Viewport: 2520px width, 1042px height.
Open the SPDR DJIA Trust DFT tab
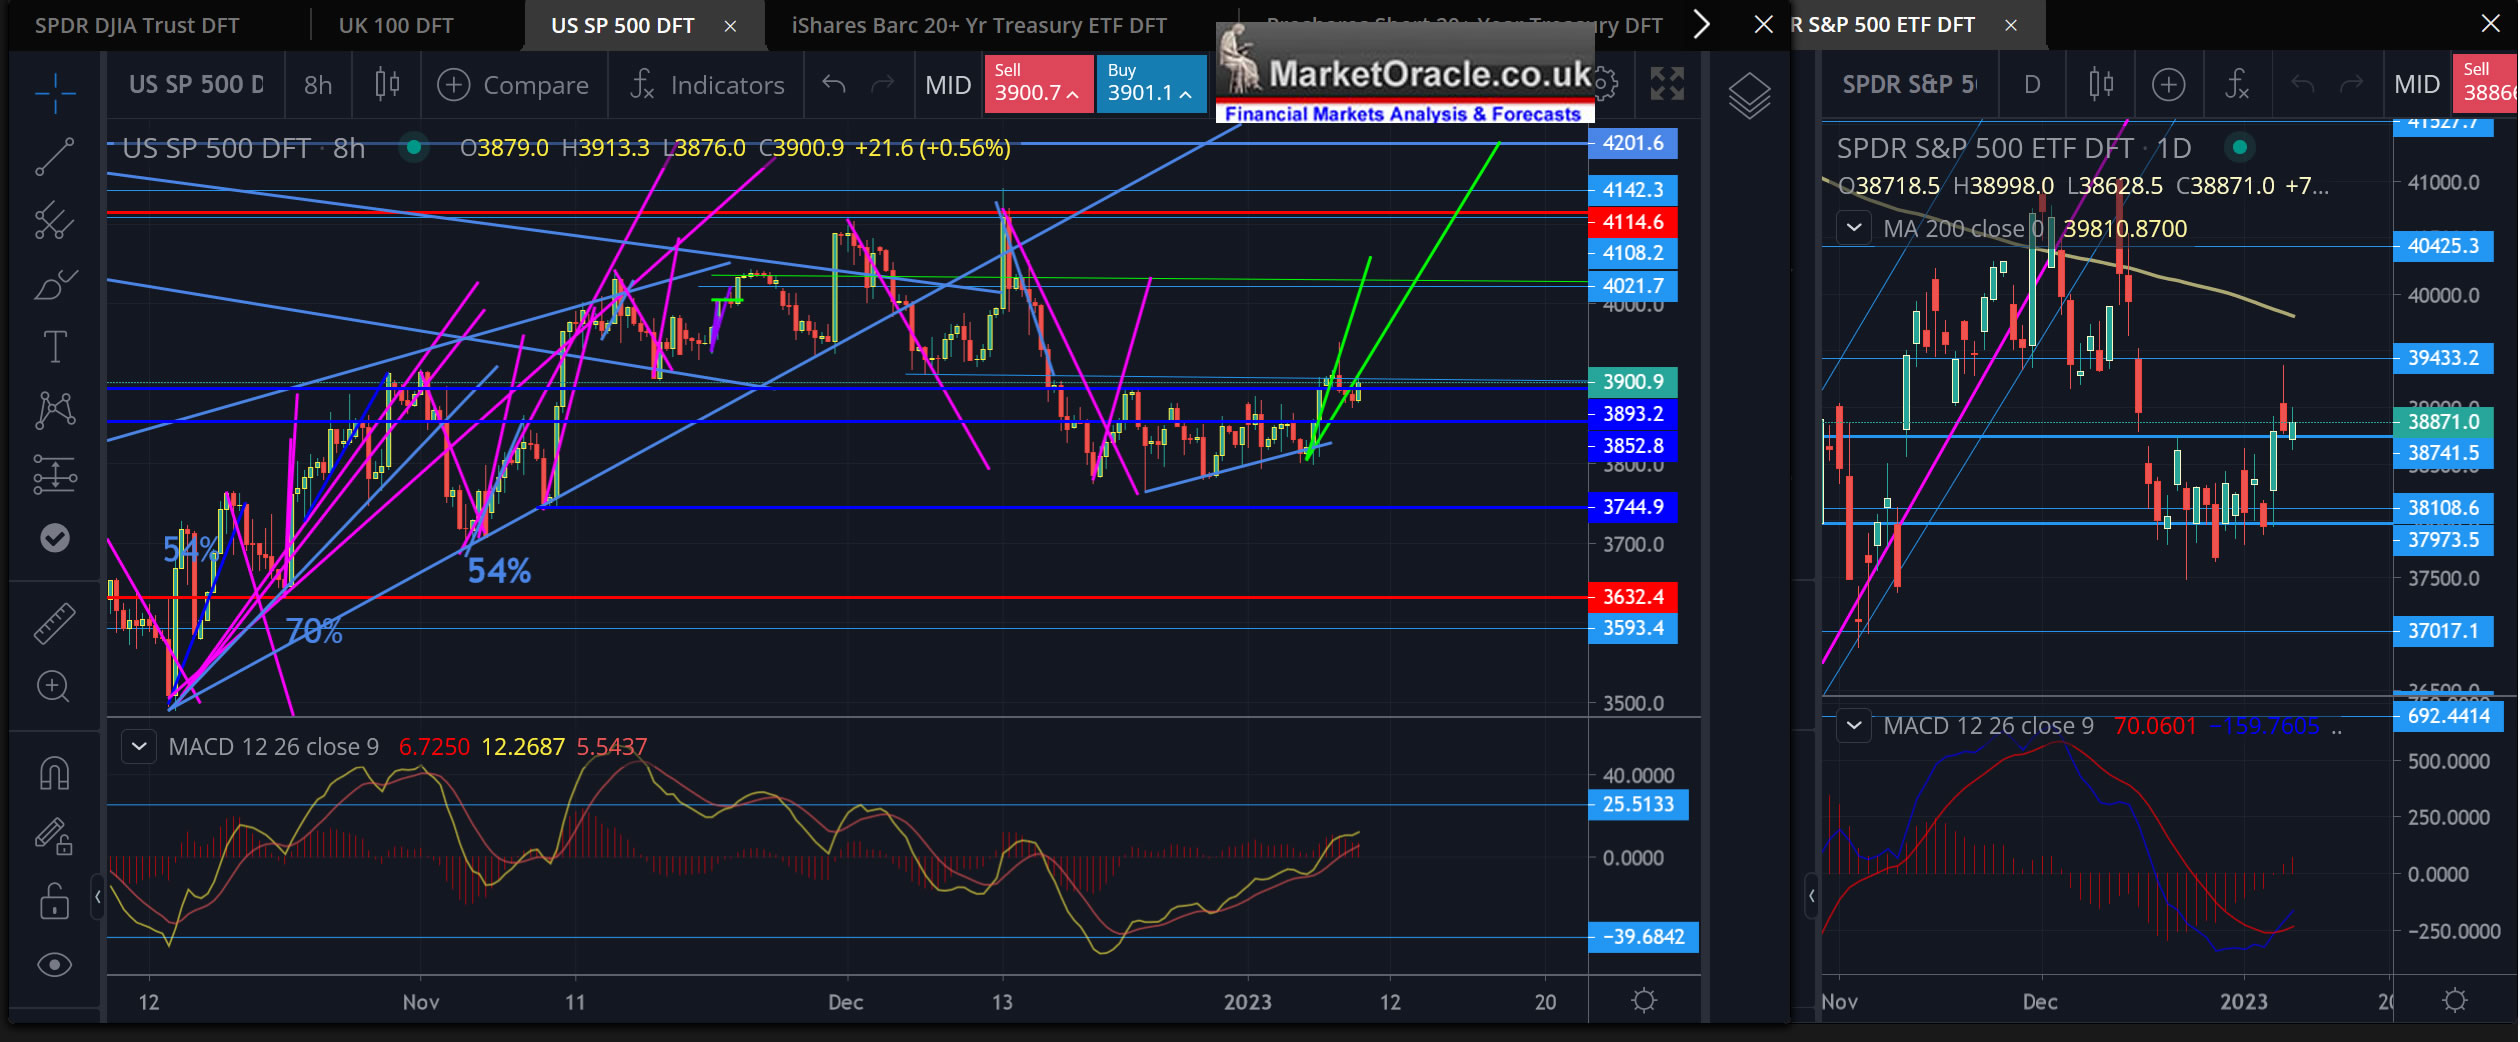coord(137,26)
